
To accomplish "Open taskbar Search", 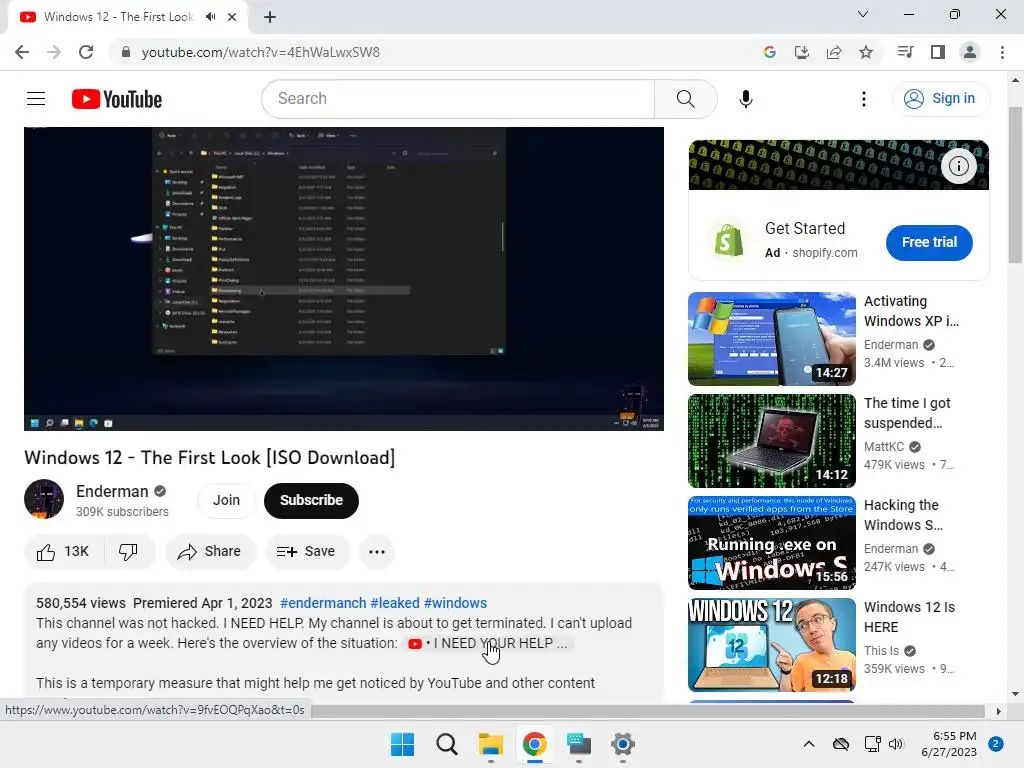I will click(x=447, y=744).
